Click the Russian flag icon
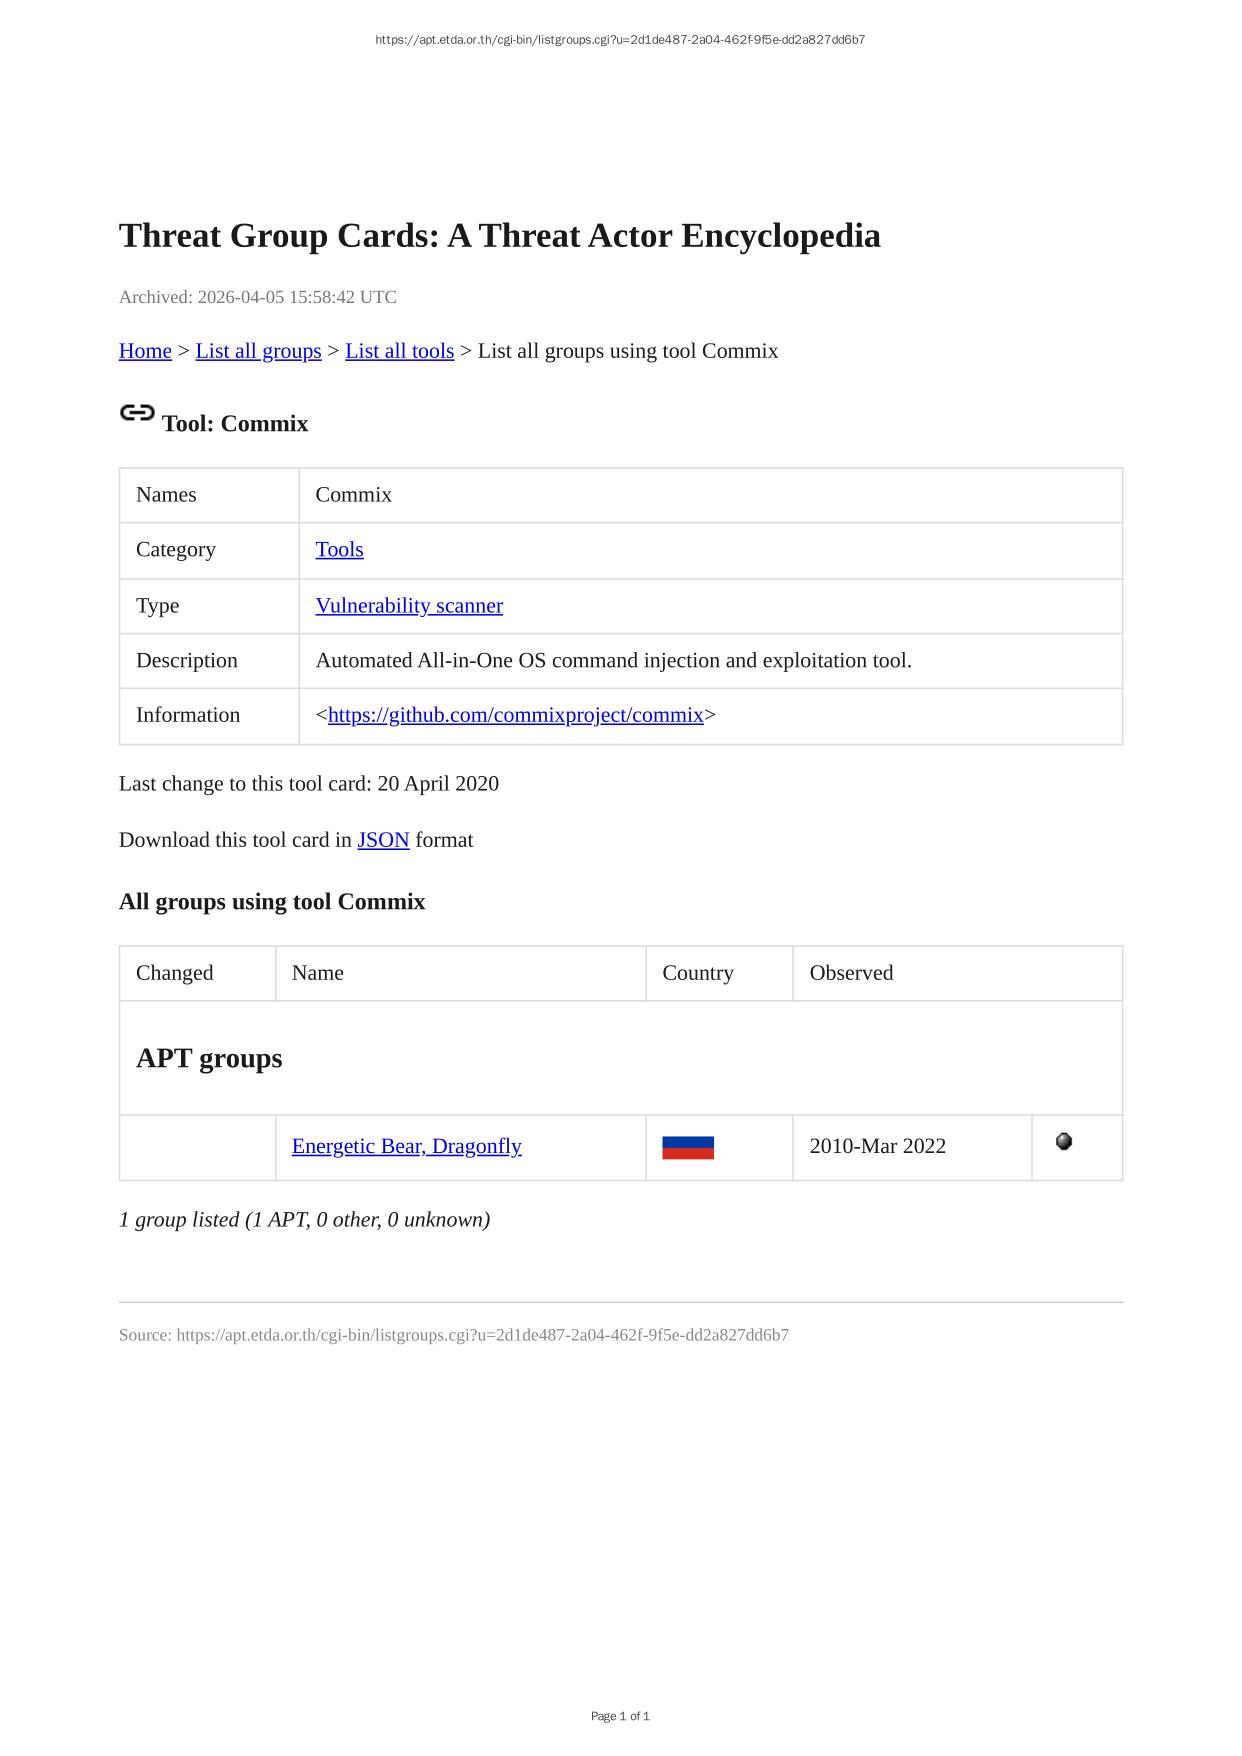The height and width of the screenshot is (1756, 1242). (x=688, y=1147)
